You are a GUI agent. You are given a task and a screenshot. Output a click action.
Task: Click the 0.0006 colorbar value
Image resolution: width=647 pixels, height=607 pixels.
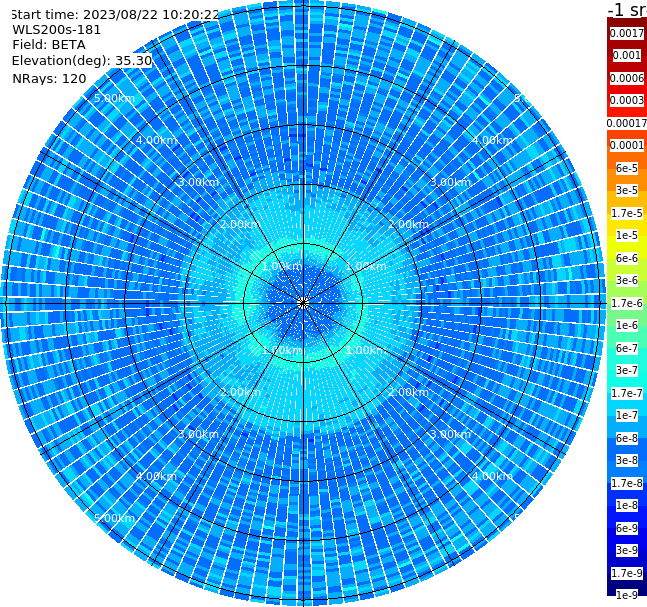[x=627, y=78]
